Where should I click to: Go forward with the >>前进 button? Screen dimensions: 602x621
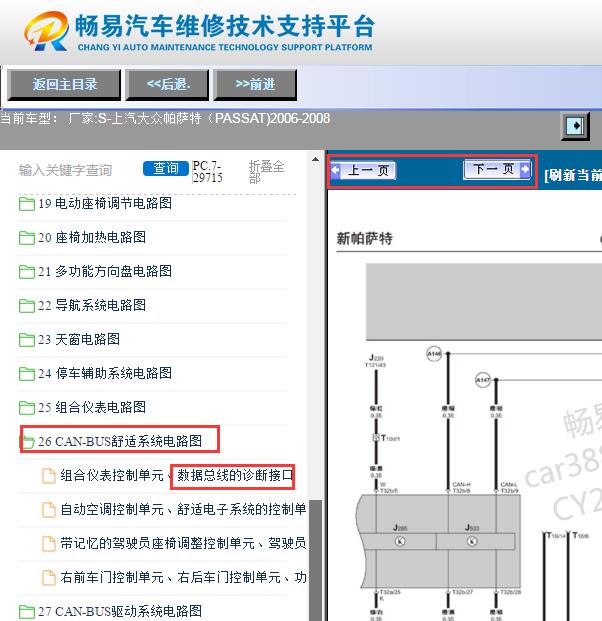255,84
